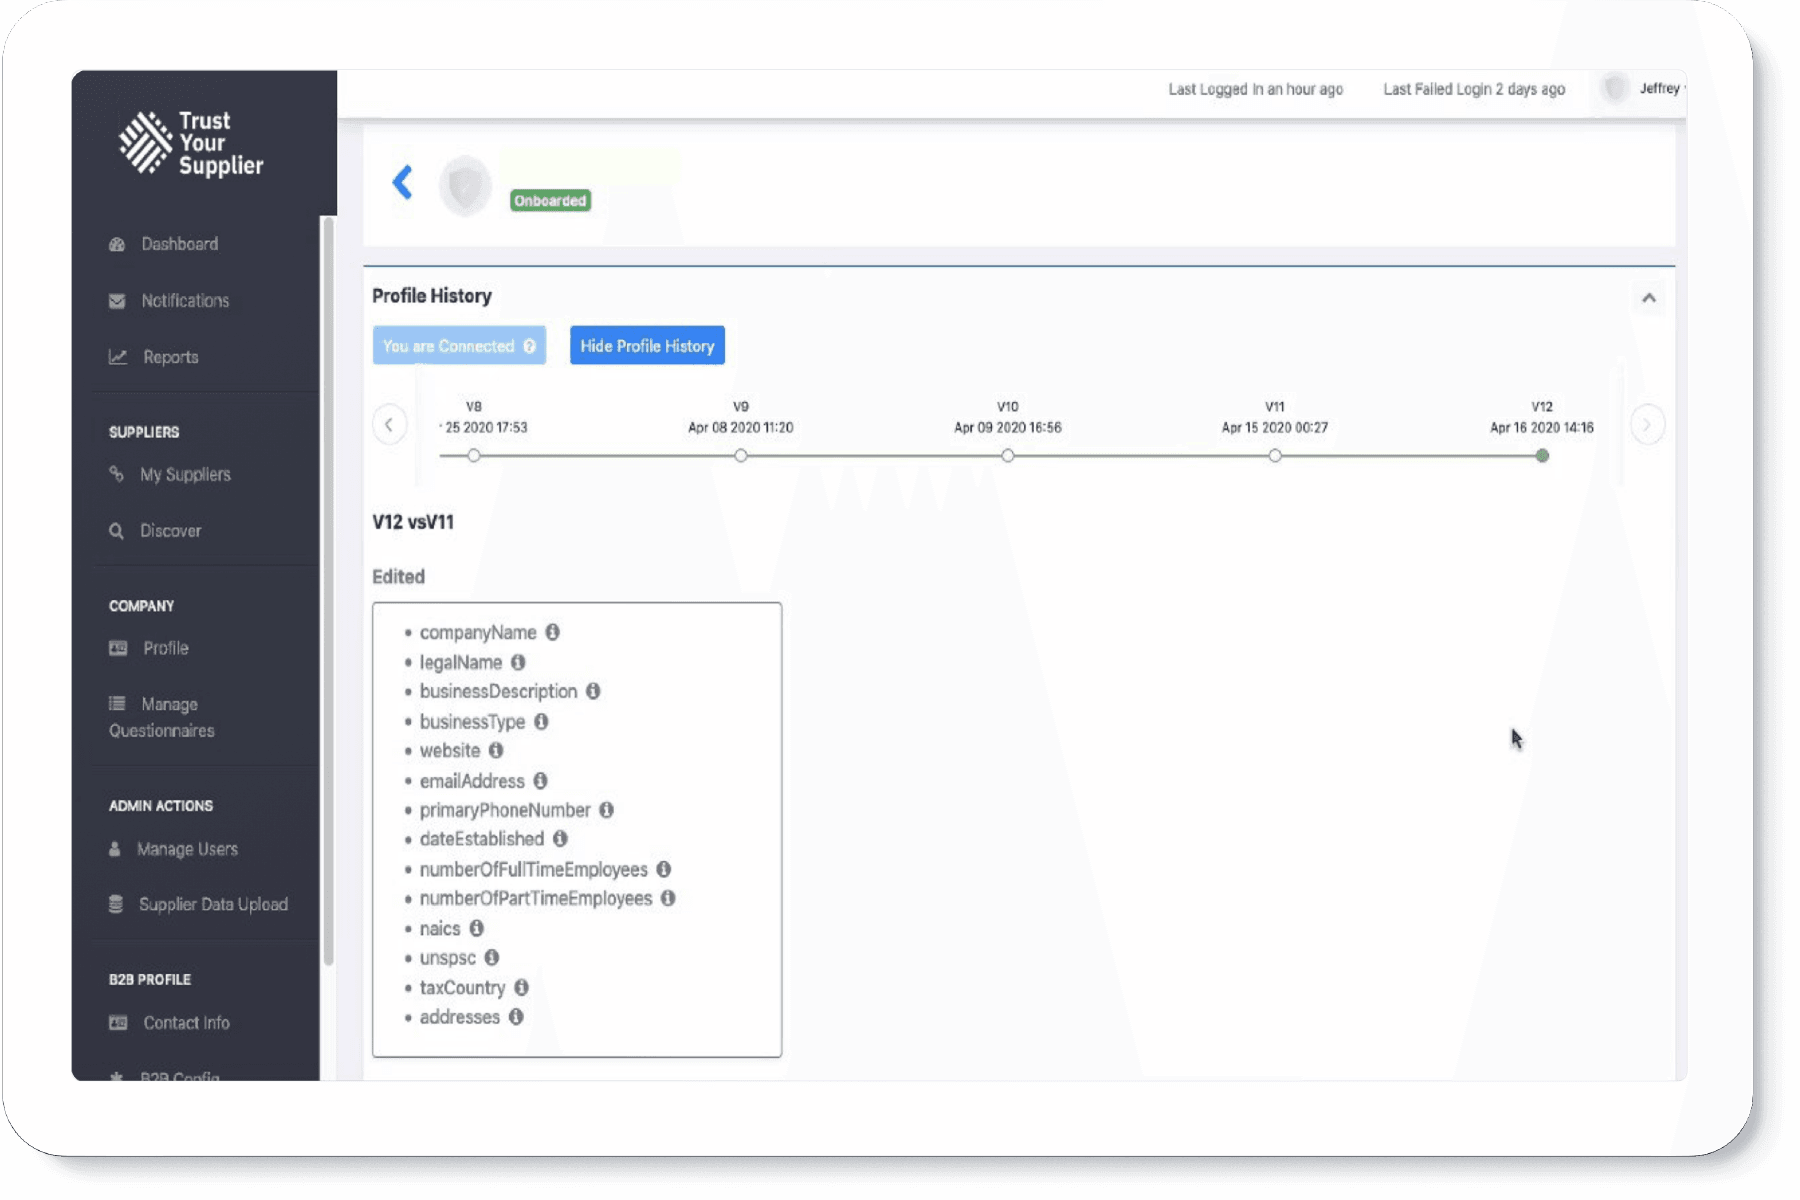The width and height of the screenshot is (1800, 1200).
Task: Click the info icon beside dateEstablished
Action: click(560, 839)
